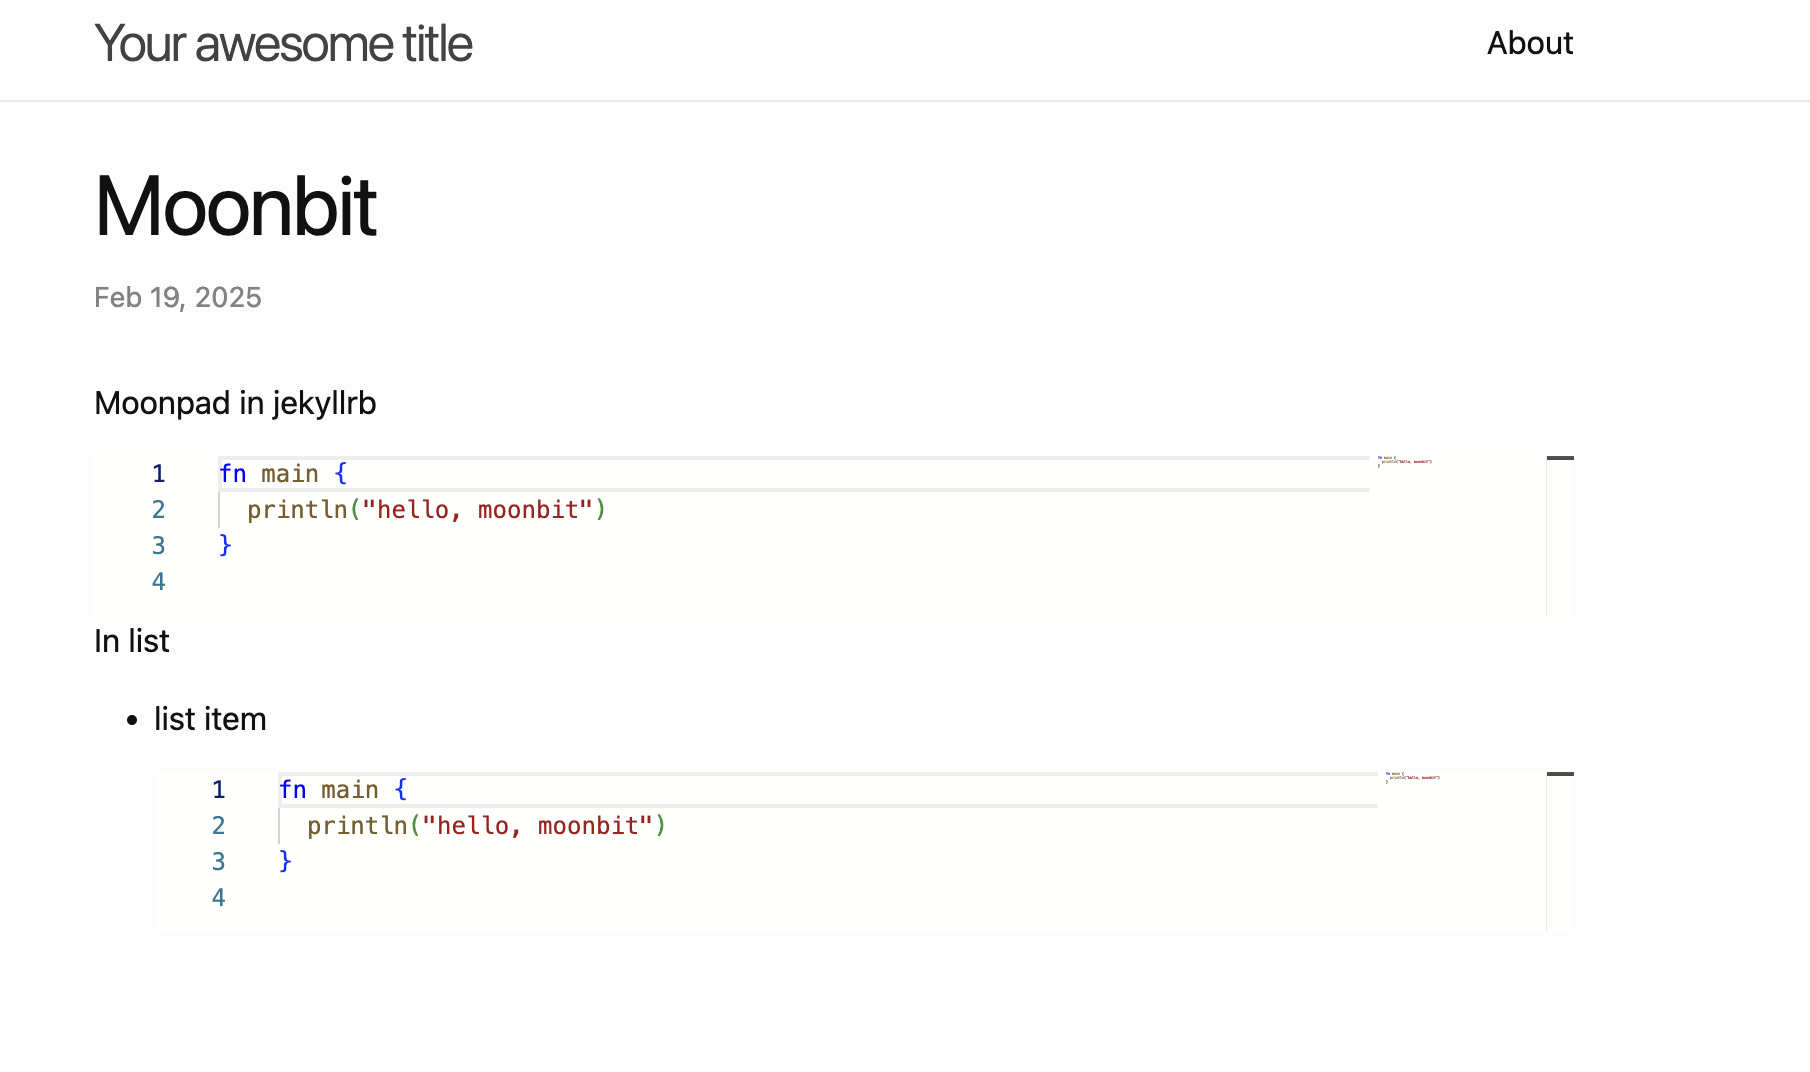The height and width of the screenshot is (1072, 1810).
Task: Go to the About page
Action: click(x=1529, y=43)
